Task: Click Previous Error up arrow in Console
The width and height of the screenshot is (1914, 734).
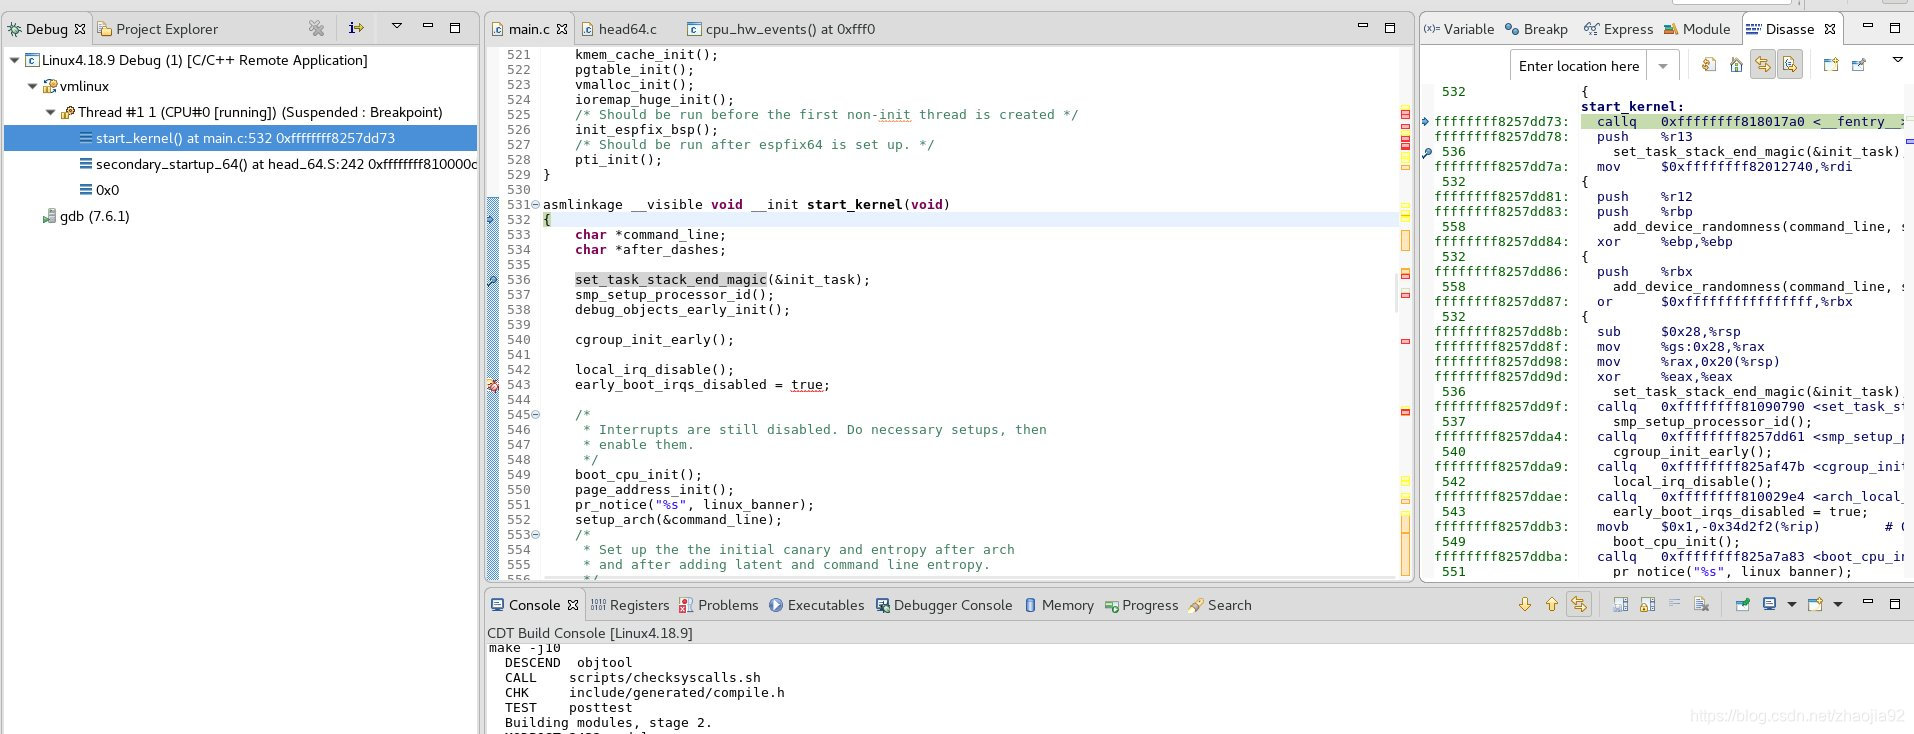Action: (1552, 604)
